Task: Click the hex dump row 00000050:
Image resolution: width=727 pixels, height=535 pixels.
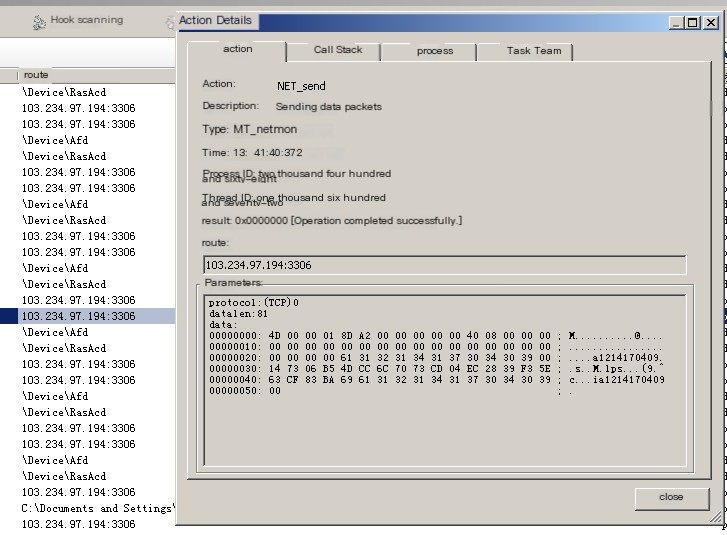Action: tap(390, 391)
